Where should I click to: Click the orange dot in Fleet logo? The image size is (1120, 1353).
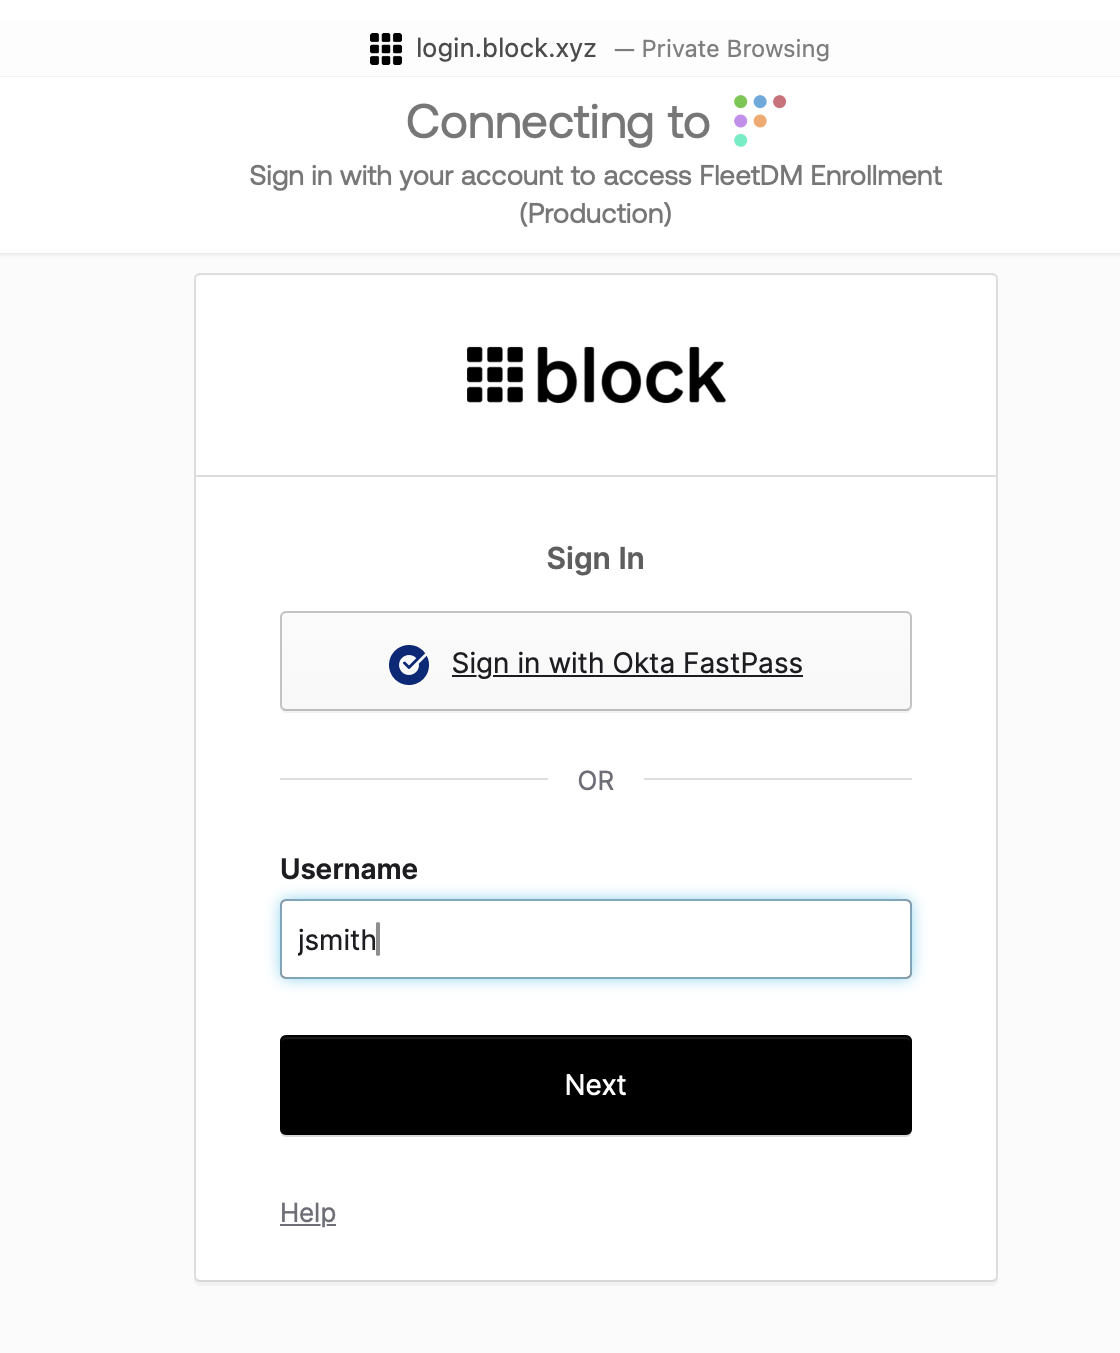pos(760,121)
